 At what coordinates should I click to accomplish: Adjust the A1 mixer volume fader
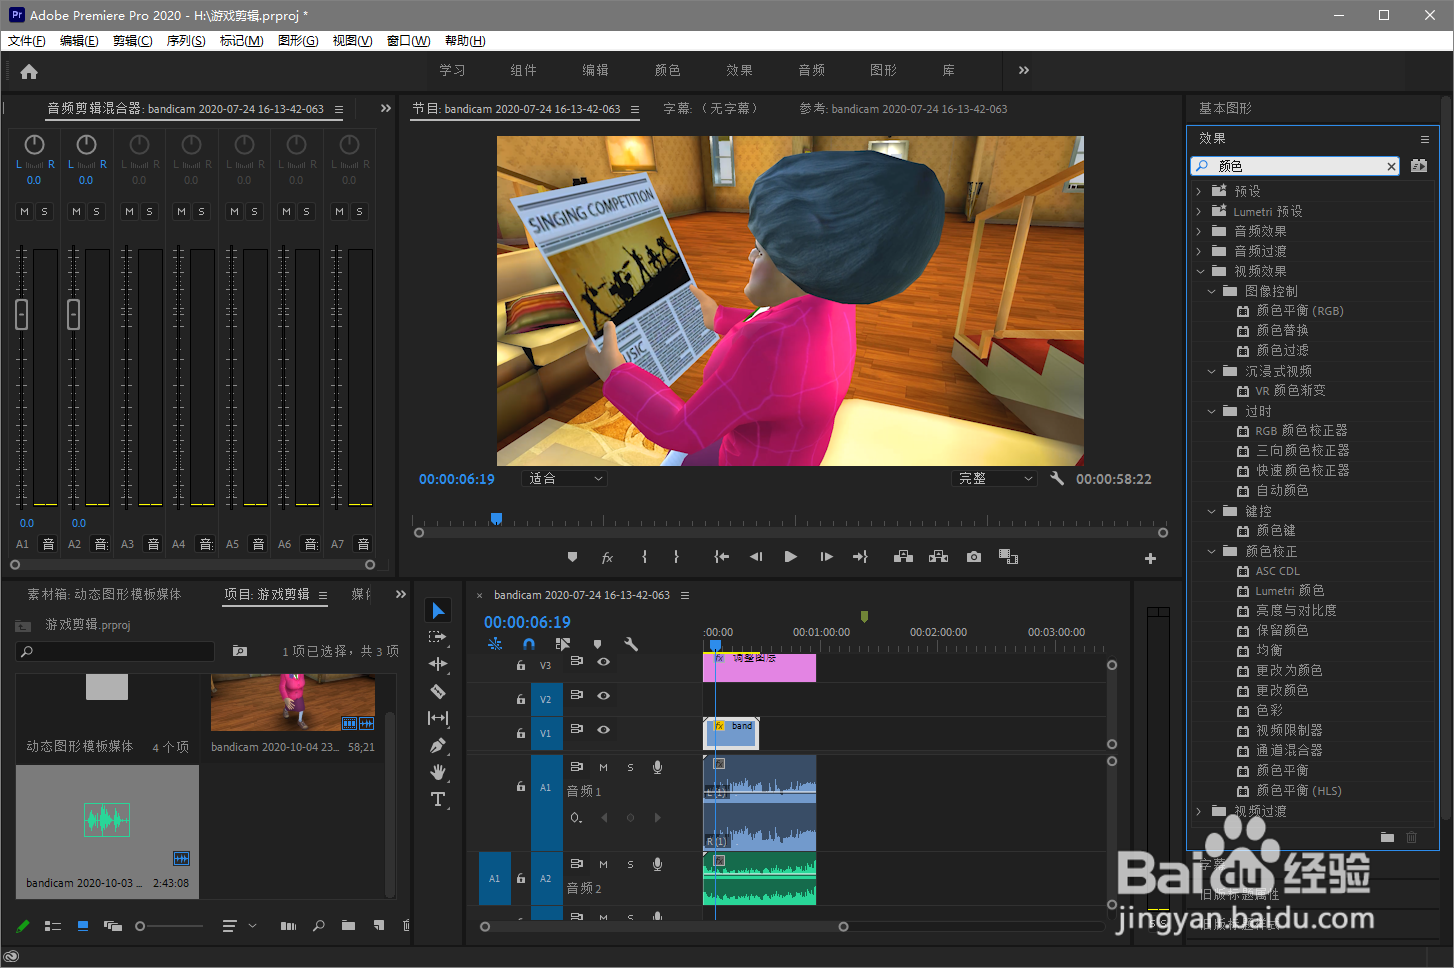tap(21, 314)
